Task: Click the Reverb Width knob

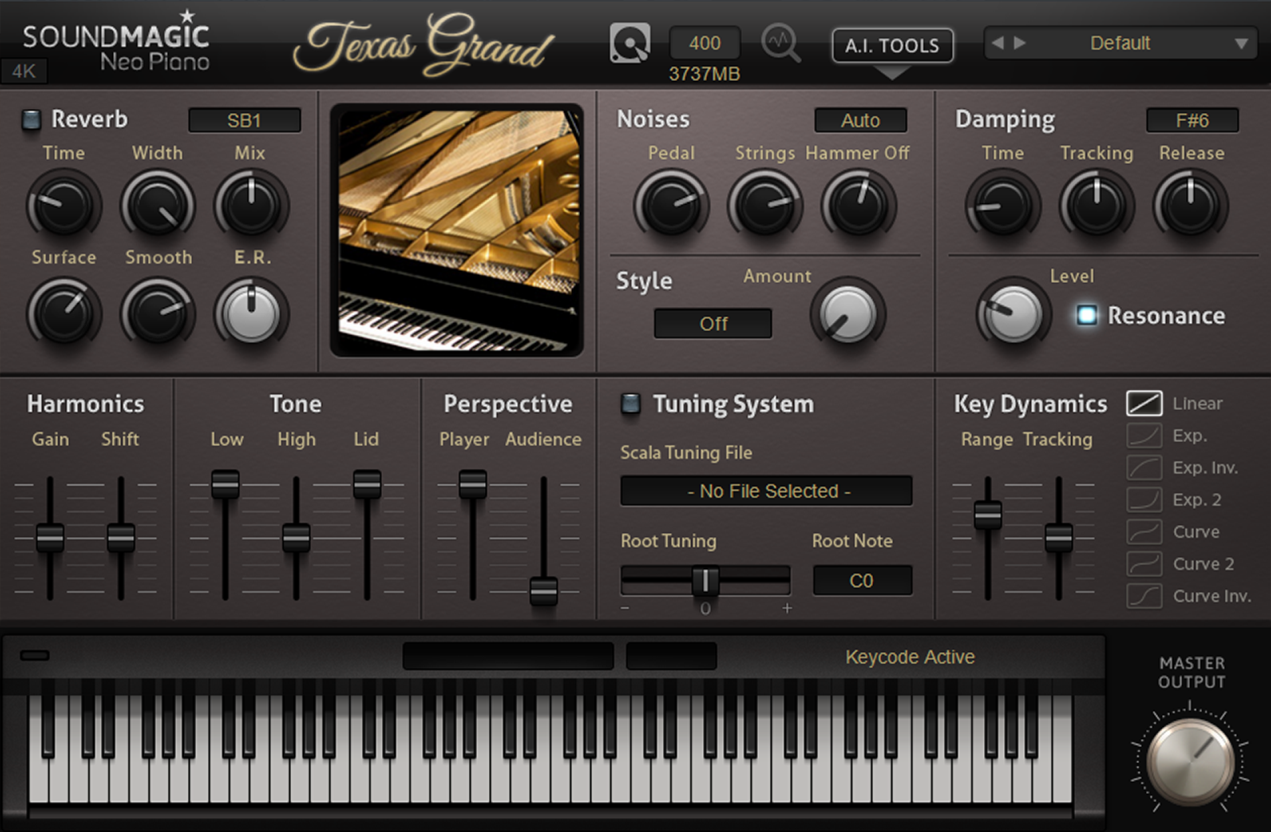Action: point(158,205)
